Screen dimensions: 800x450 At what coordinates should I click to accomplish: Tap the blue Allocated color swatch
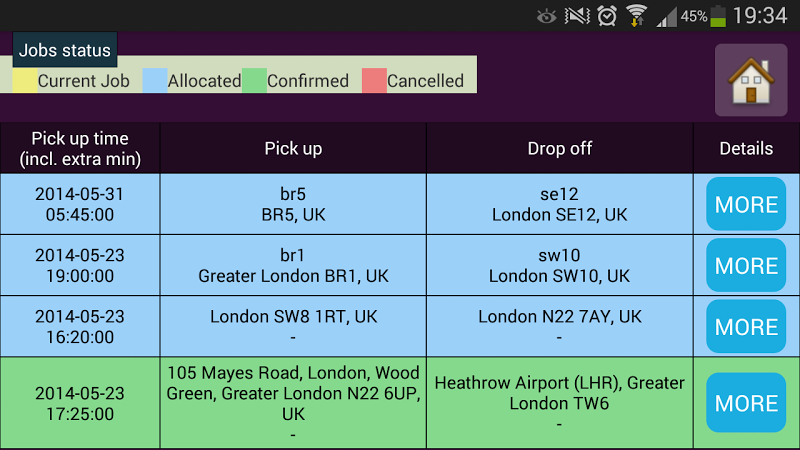pyautogui.click(x=155, y=81)
